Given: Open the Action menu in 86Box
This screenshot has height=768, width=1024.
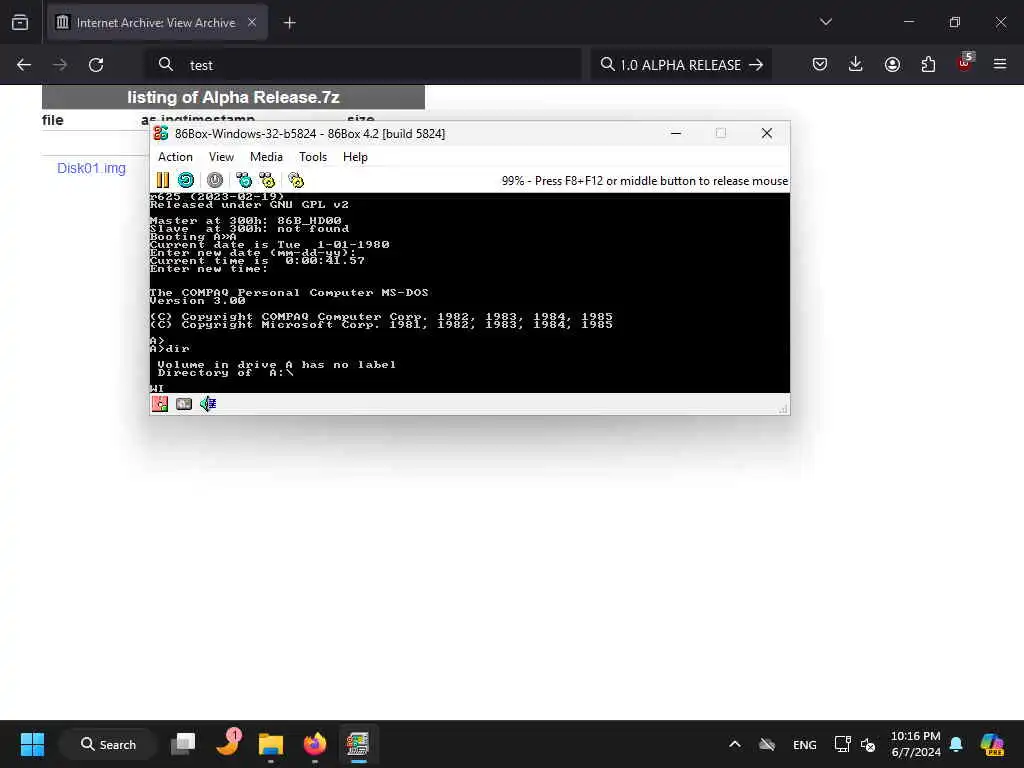Looking at the screenshot, I should pos(175,157).
